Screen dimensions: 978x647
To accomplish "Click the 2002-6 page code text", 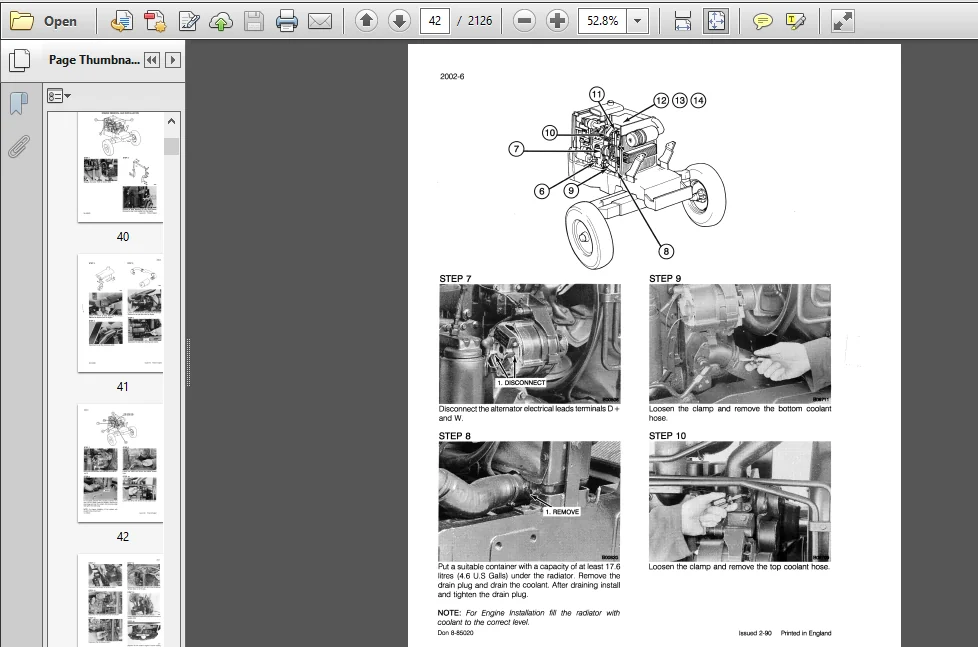I will (x=452, y=77).
